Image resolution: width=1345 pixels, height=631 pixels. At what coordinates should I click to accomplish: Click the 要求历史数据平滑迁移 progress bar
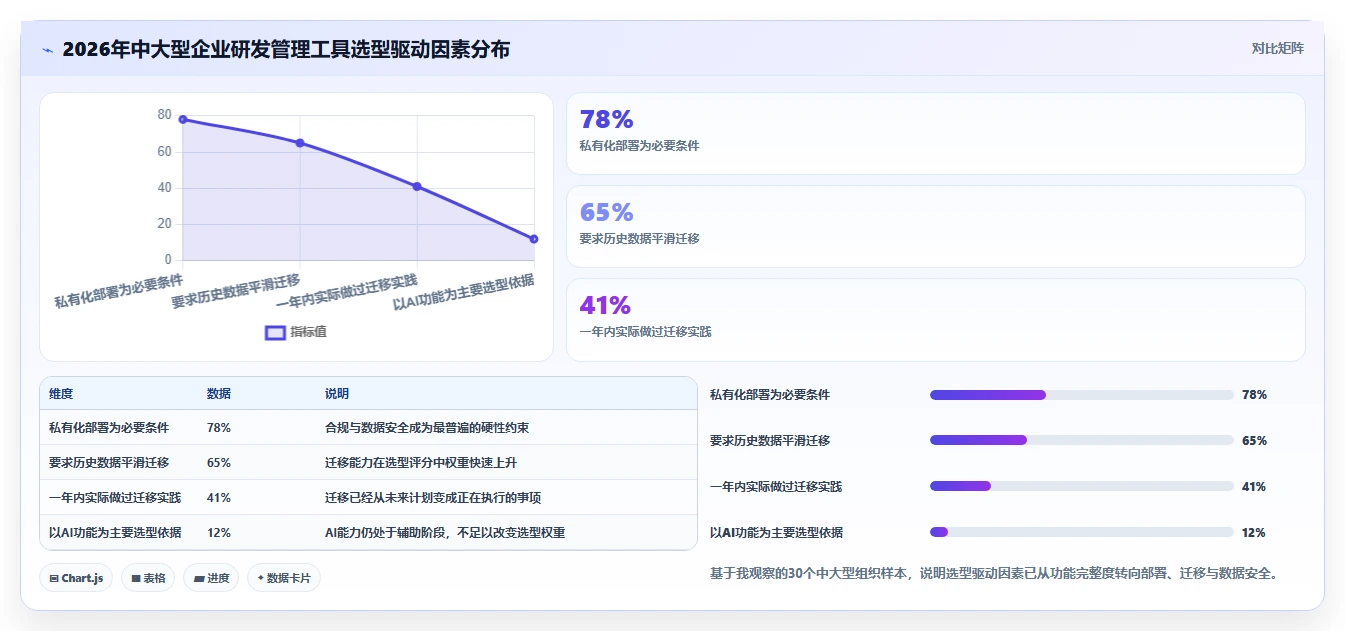(1081, 440)
